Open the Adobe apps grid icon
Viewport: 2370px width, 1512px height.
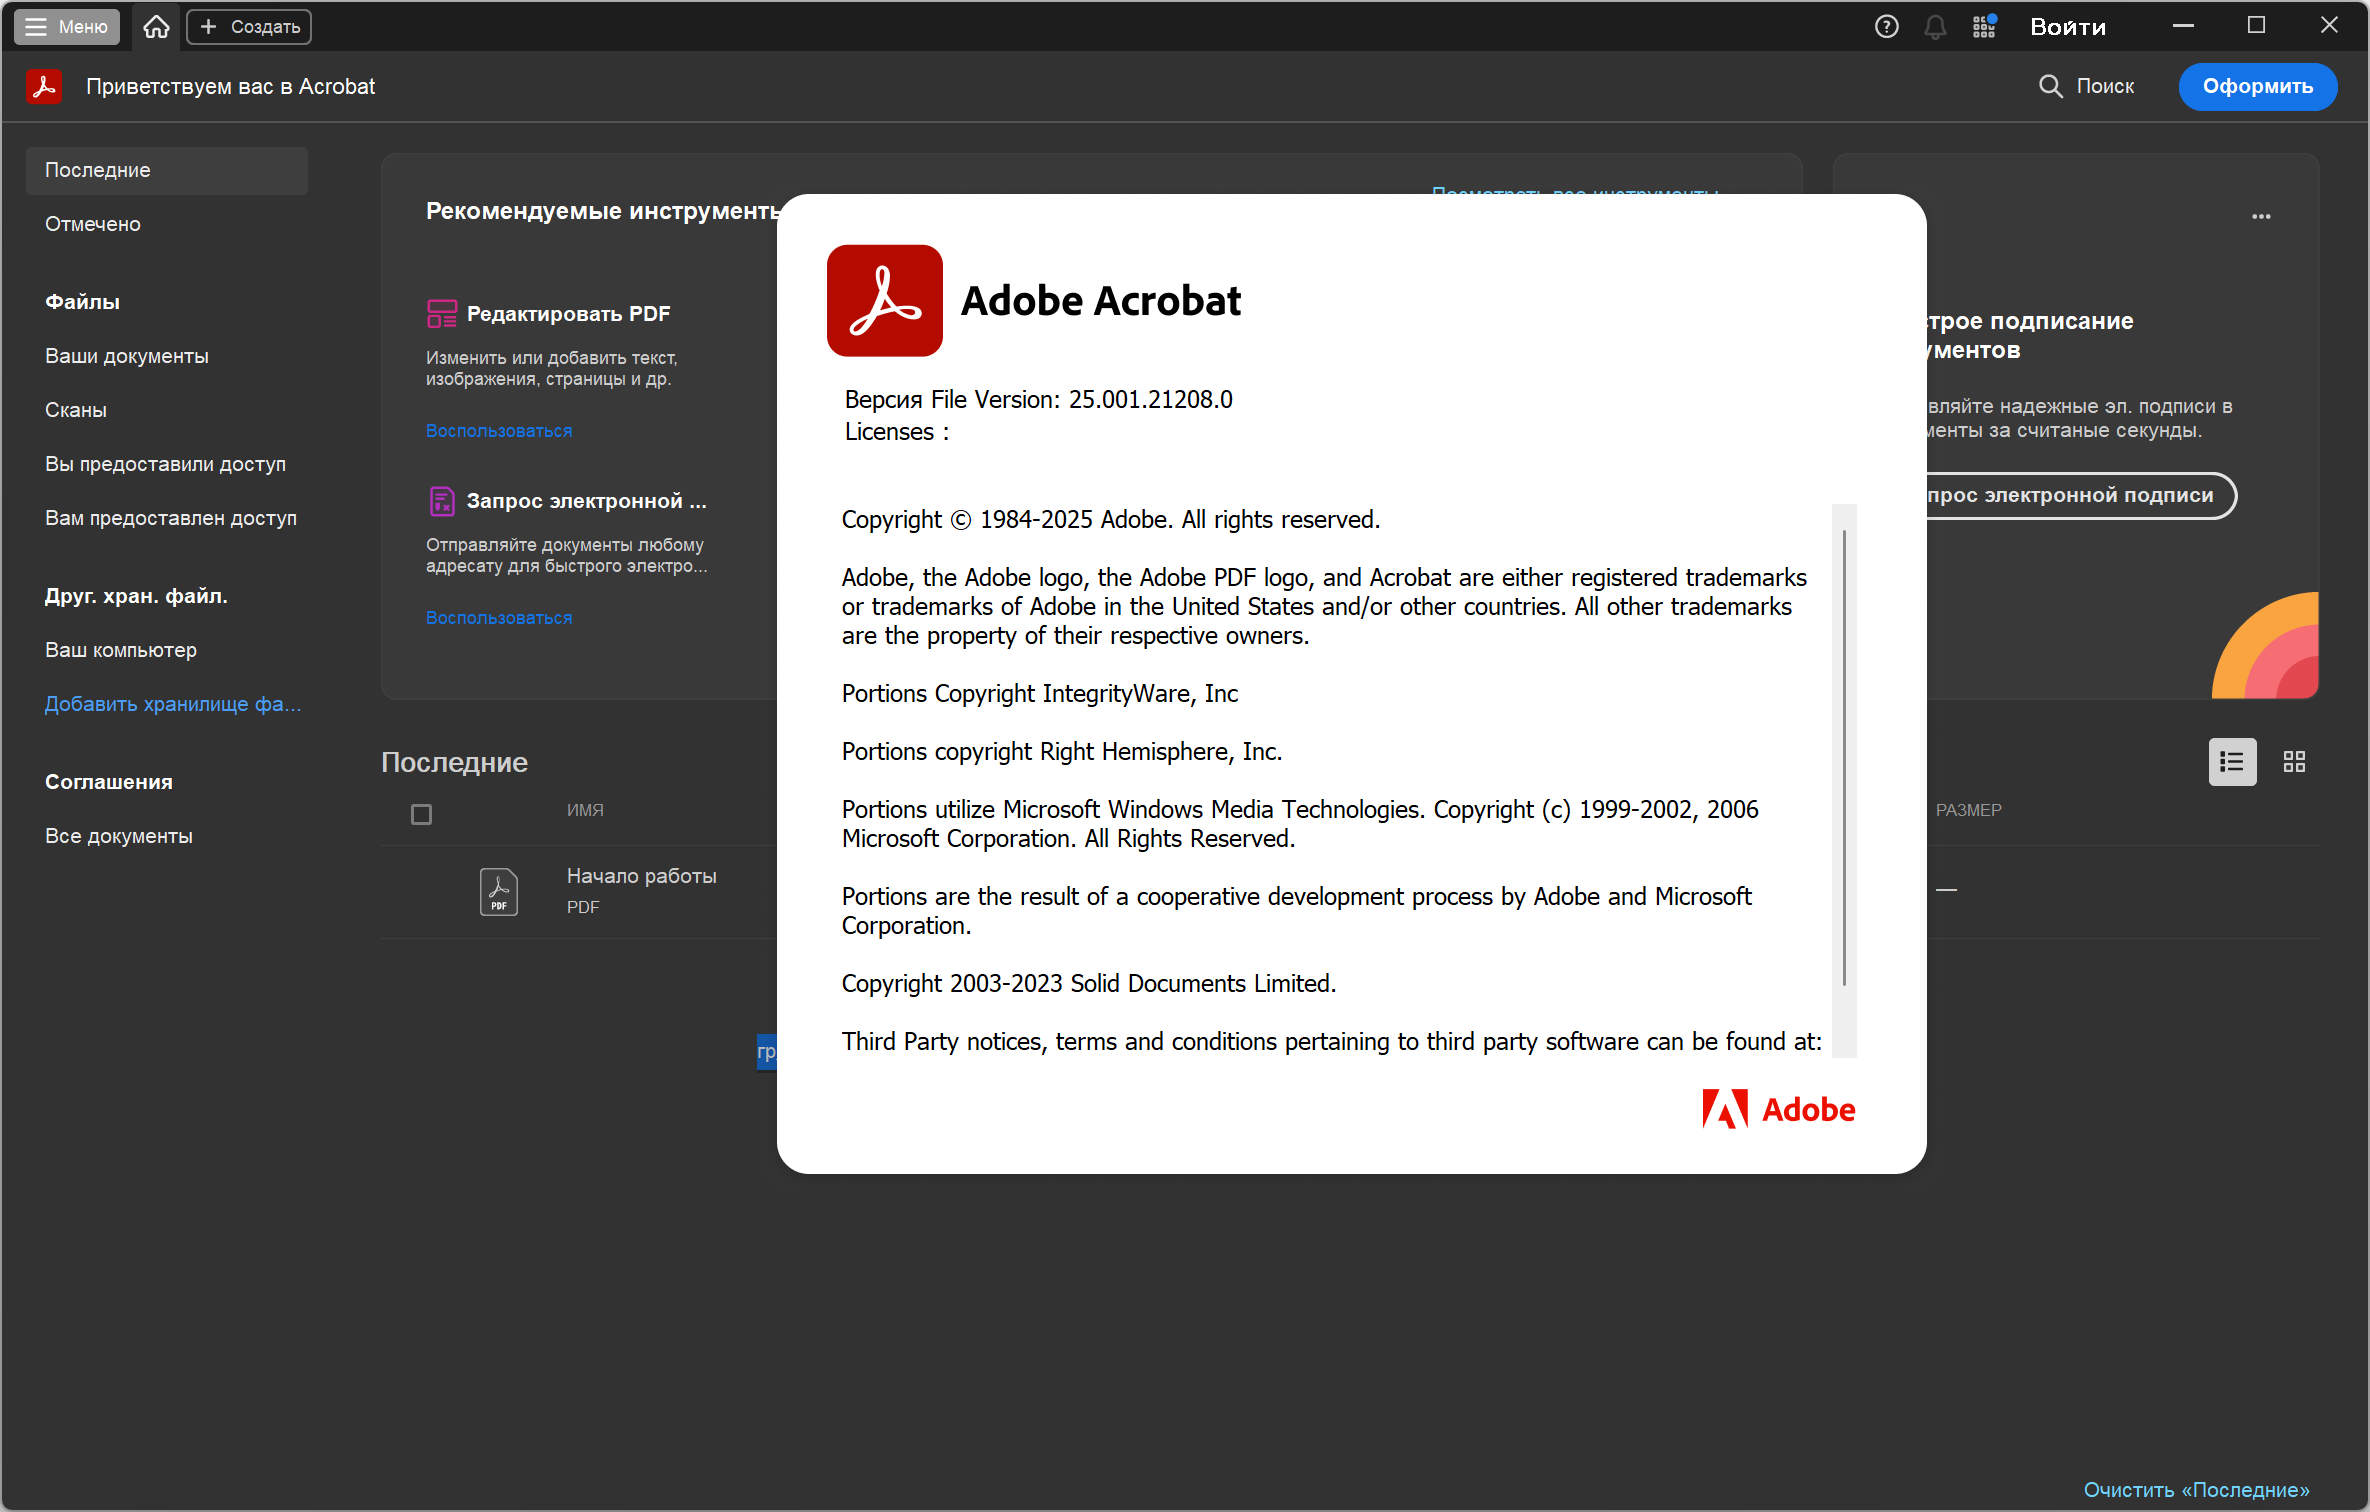(1984, 27)
